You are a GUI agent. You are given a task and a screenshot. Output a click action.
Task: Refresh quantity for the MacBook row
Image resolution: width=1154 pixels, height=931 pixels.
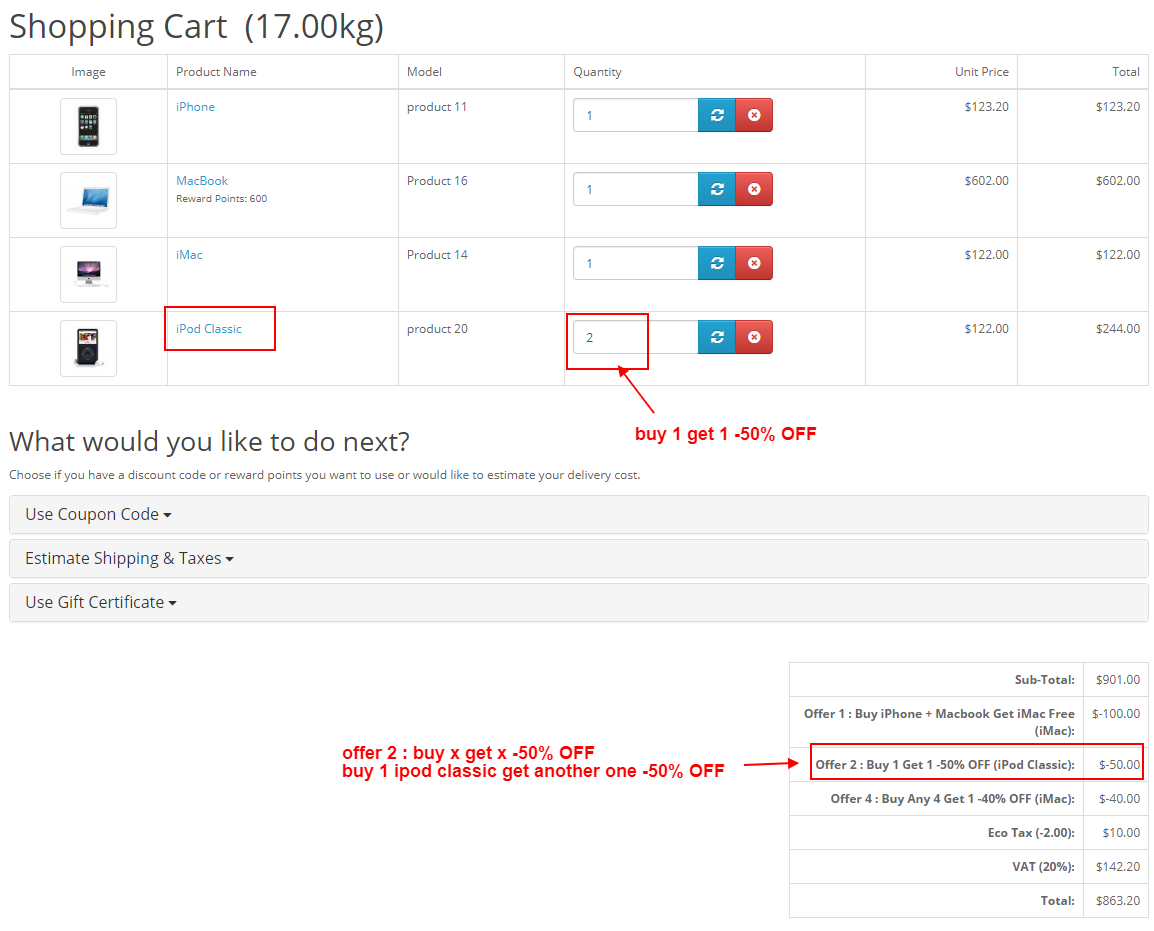[717, 189]
